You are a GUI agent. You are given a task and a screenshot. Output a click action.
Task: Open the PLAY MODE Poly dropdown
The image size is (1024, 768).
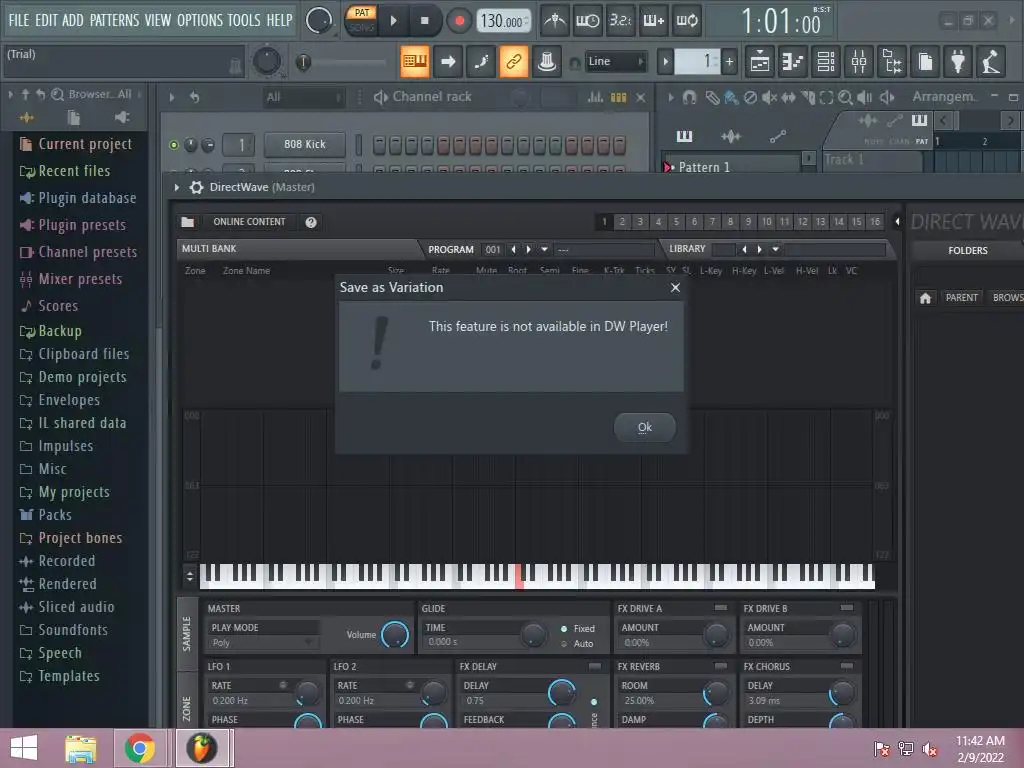tap(263, 643)
